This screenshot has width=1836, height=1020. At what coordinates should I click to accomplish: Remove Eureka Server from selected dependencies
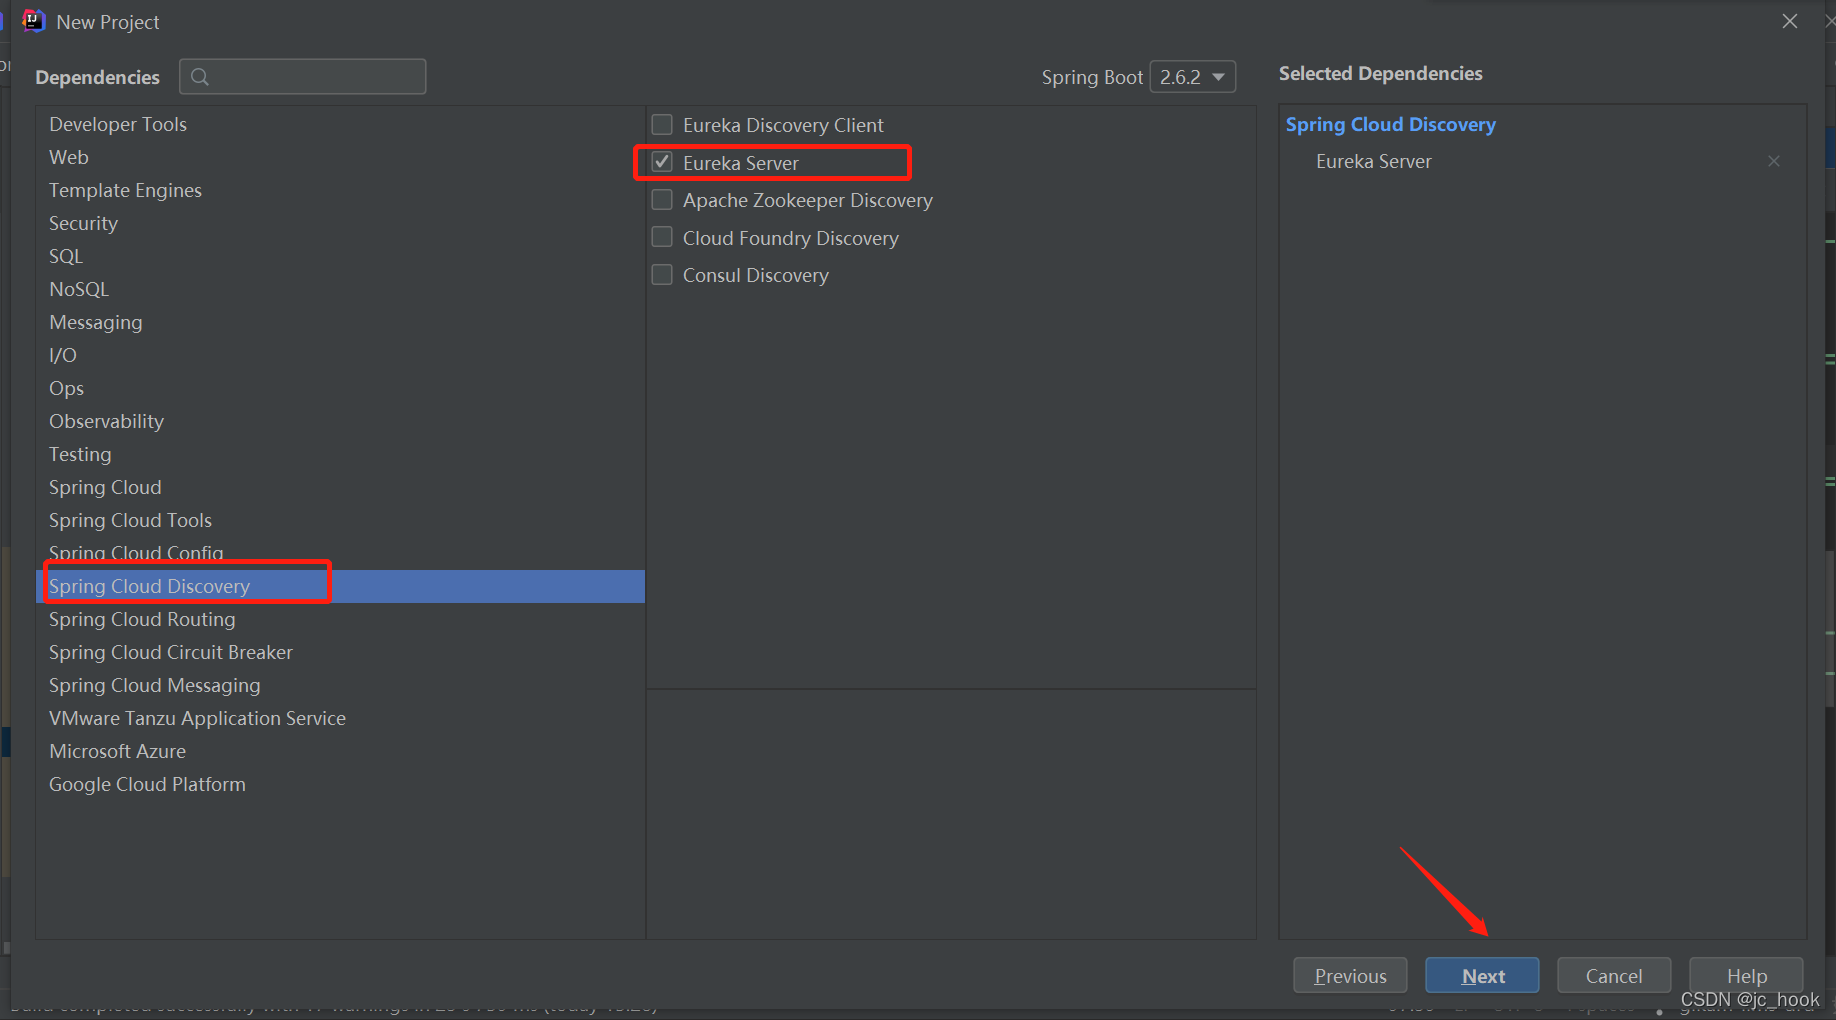1774,161
